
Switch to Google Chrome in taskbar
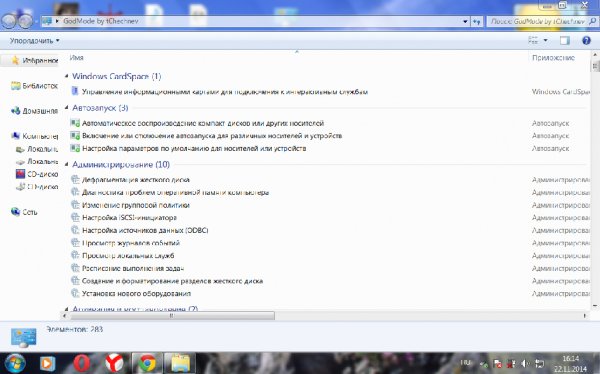147,363
